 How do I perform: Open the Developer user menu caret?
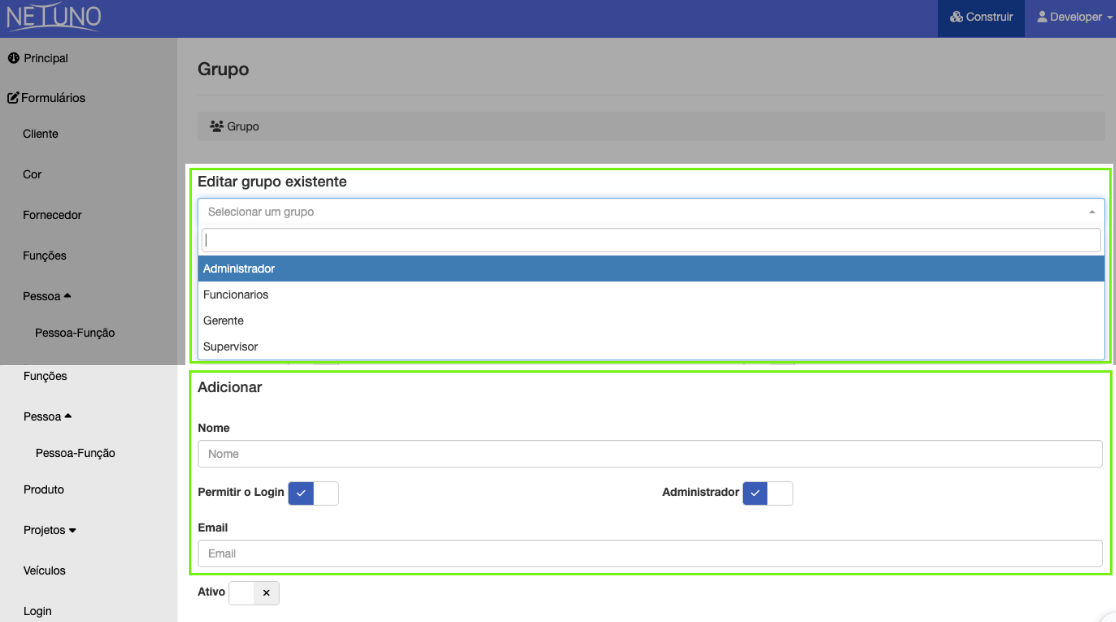[1109, 18]
